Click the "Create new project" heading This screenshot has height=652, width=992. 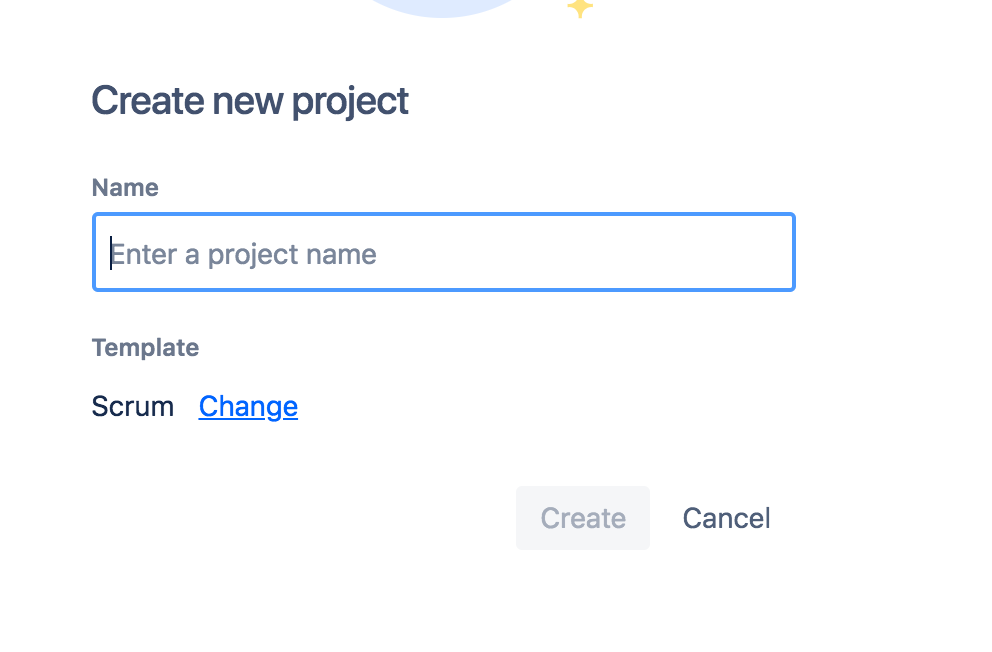click(x=250, y=101)
